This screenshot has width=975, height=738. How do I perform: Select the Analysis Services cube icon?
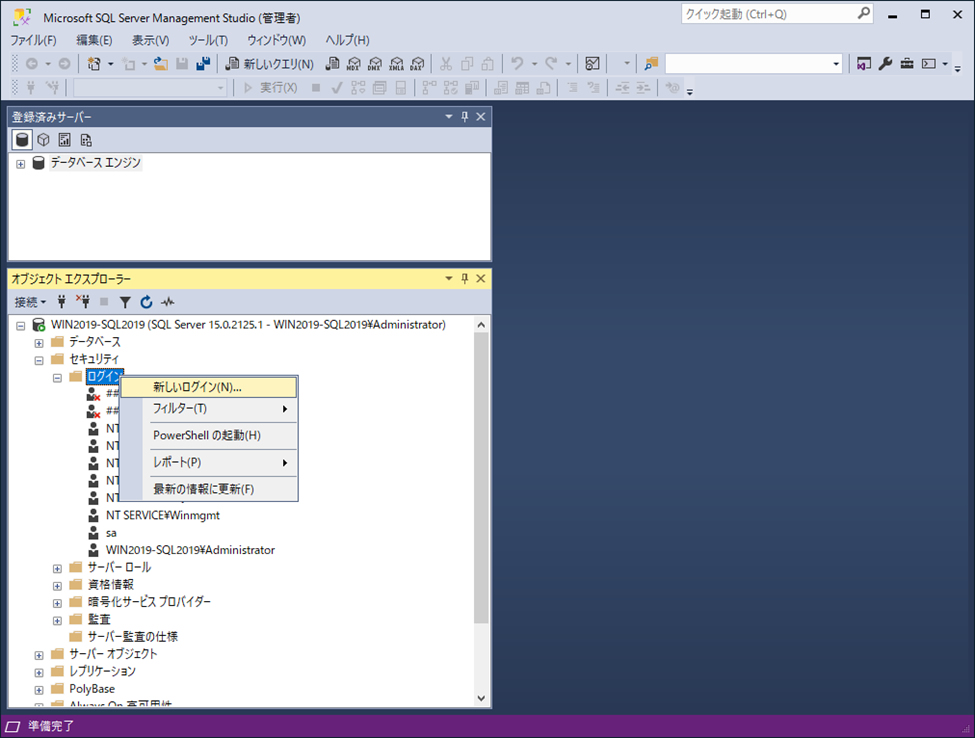click(x=43, y=140)
